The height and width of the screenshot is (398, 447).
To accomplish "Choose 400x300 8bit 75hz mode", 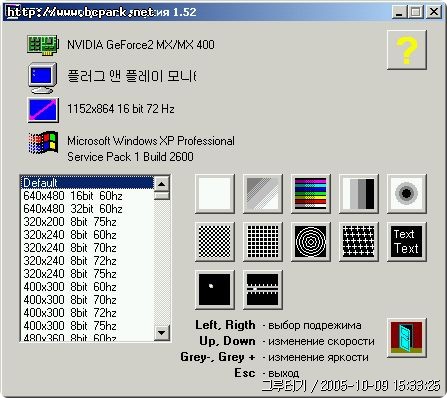I will 87,326.
